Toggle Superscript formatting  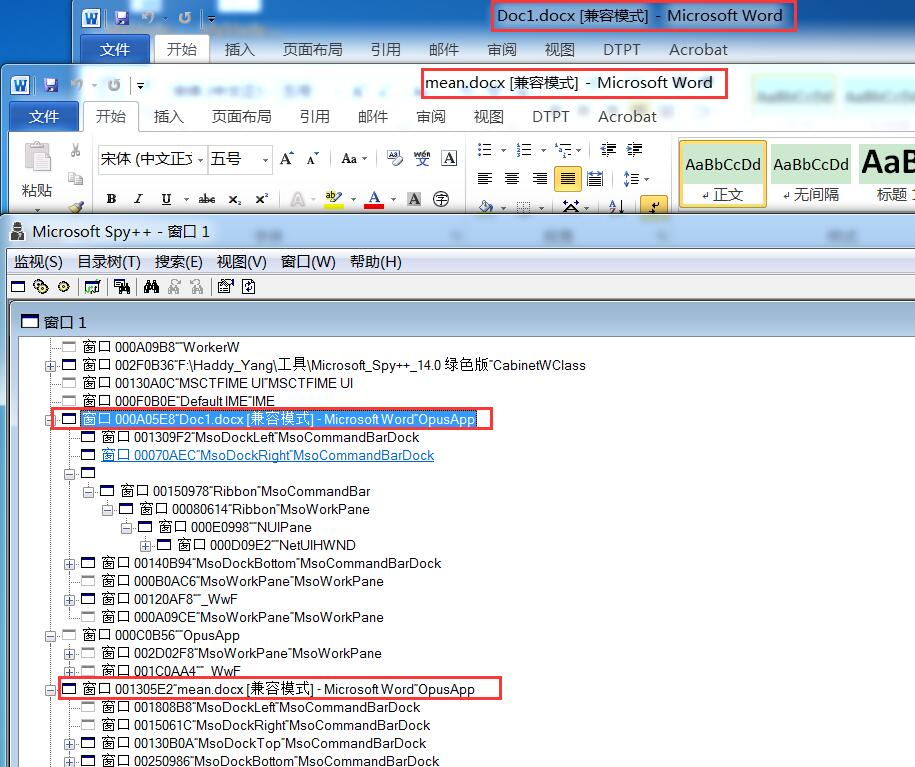click(262, 199)
